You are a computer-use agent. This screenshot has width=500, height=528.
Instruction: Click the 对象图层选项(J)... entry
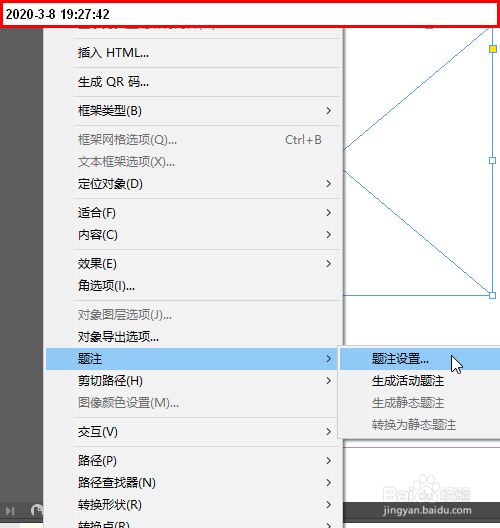click(x=193, y=315)
